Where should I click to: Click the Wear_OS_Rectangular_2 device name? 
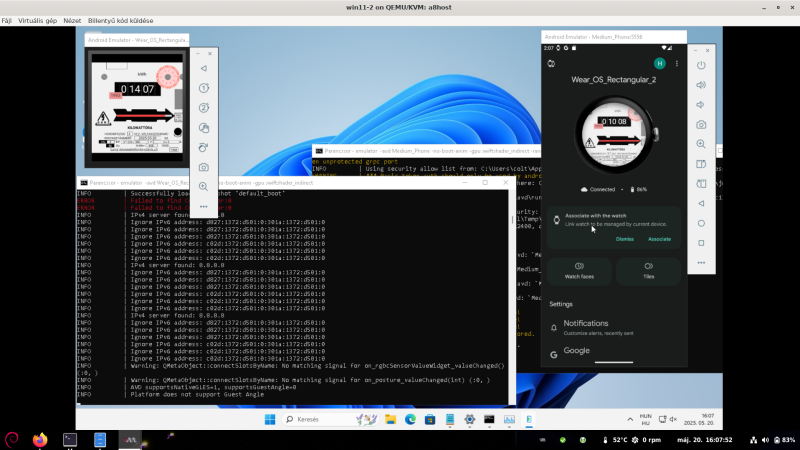pos(614,80)
